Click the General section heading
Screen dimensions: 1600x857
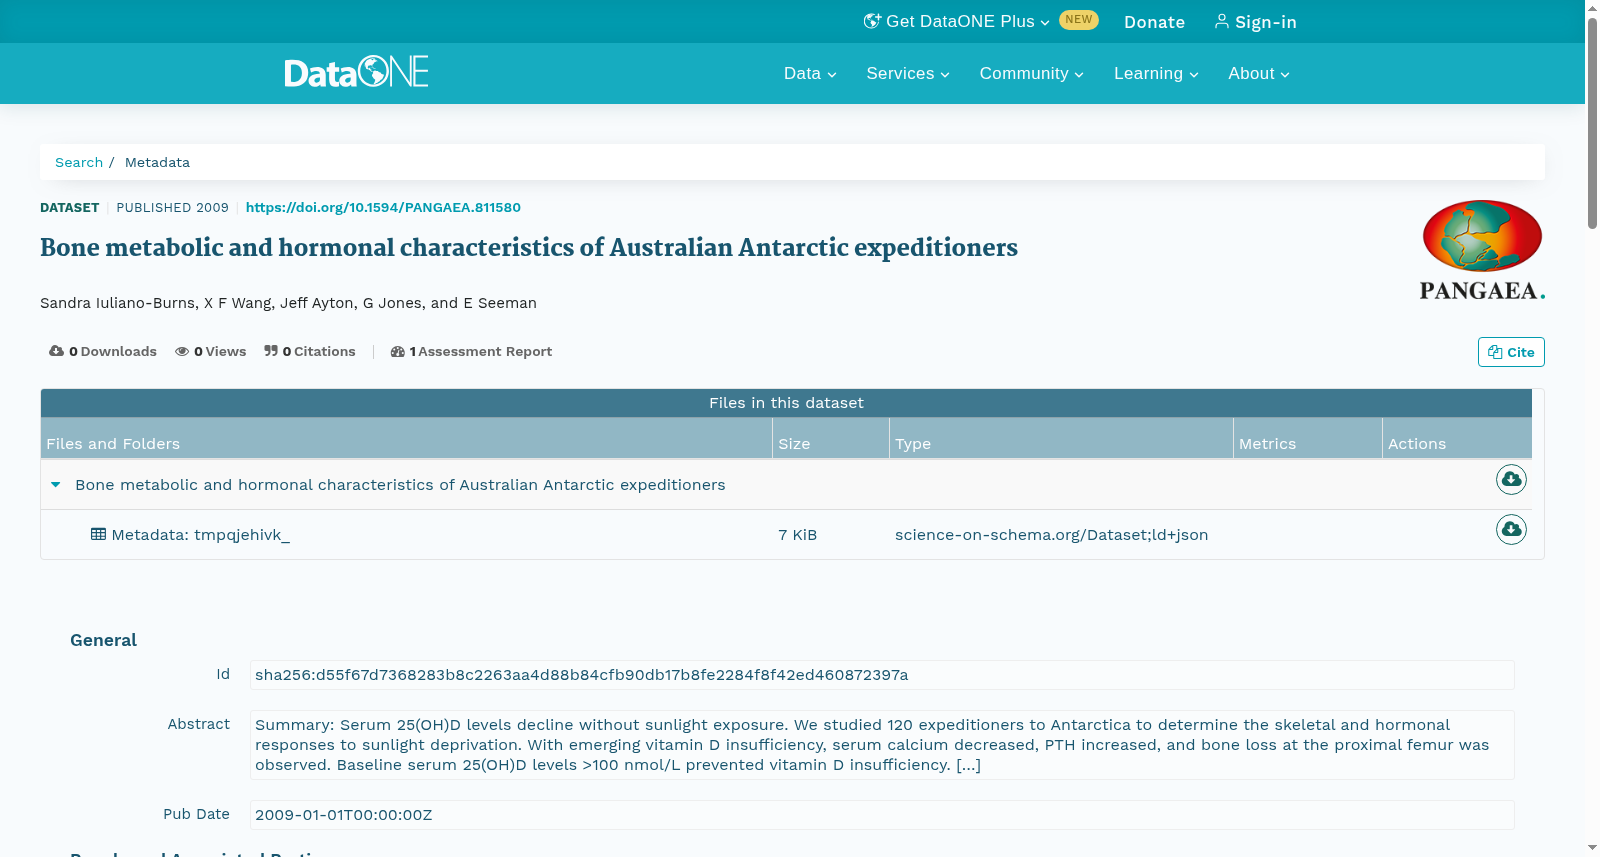coord(103,640)
